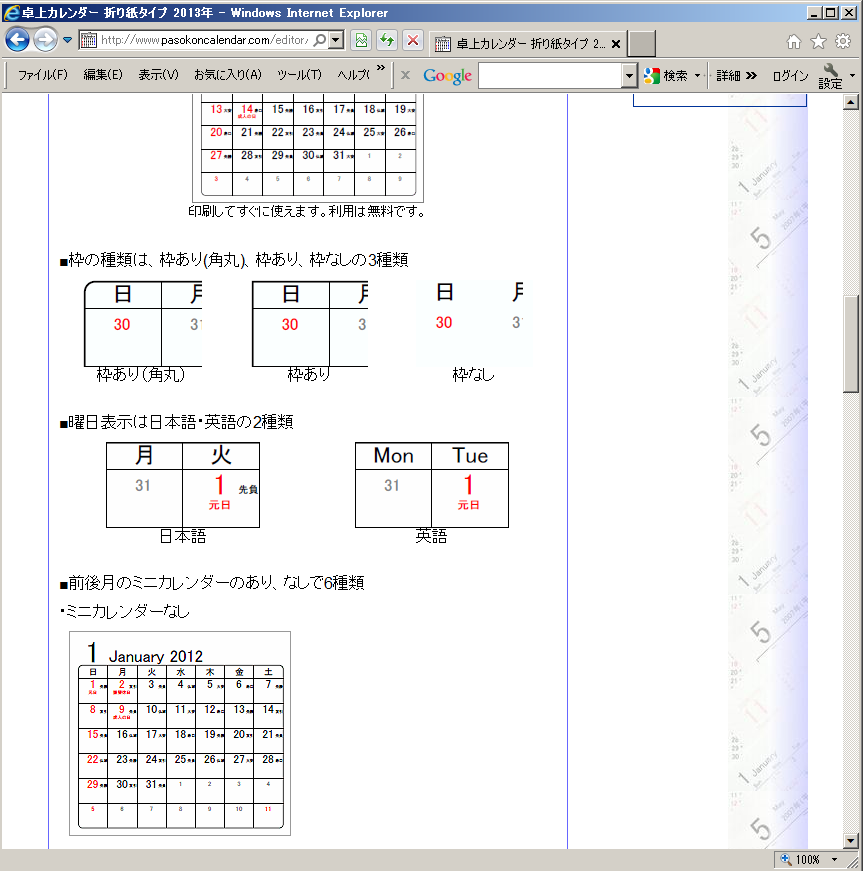Click the Compatibility View torn-page icon

click(362, 40)
